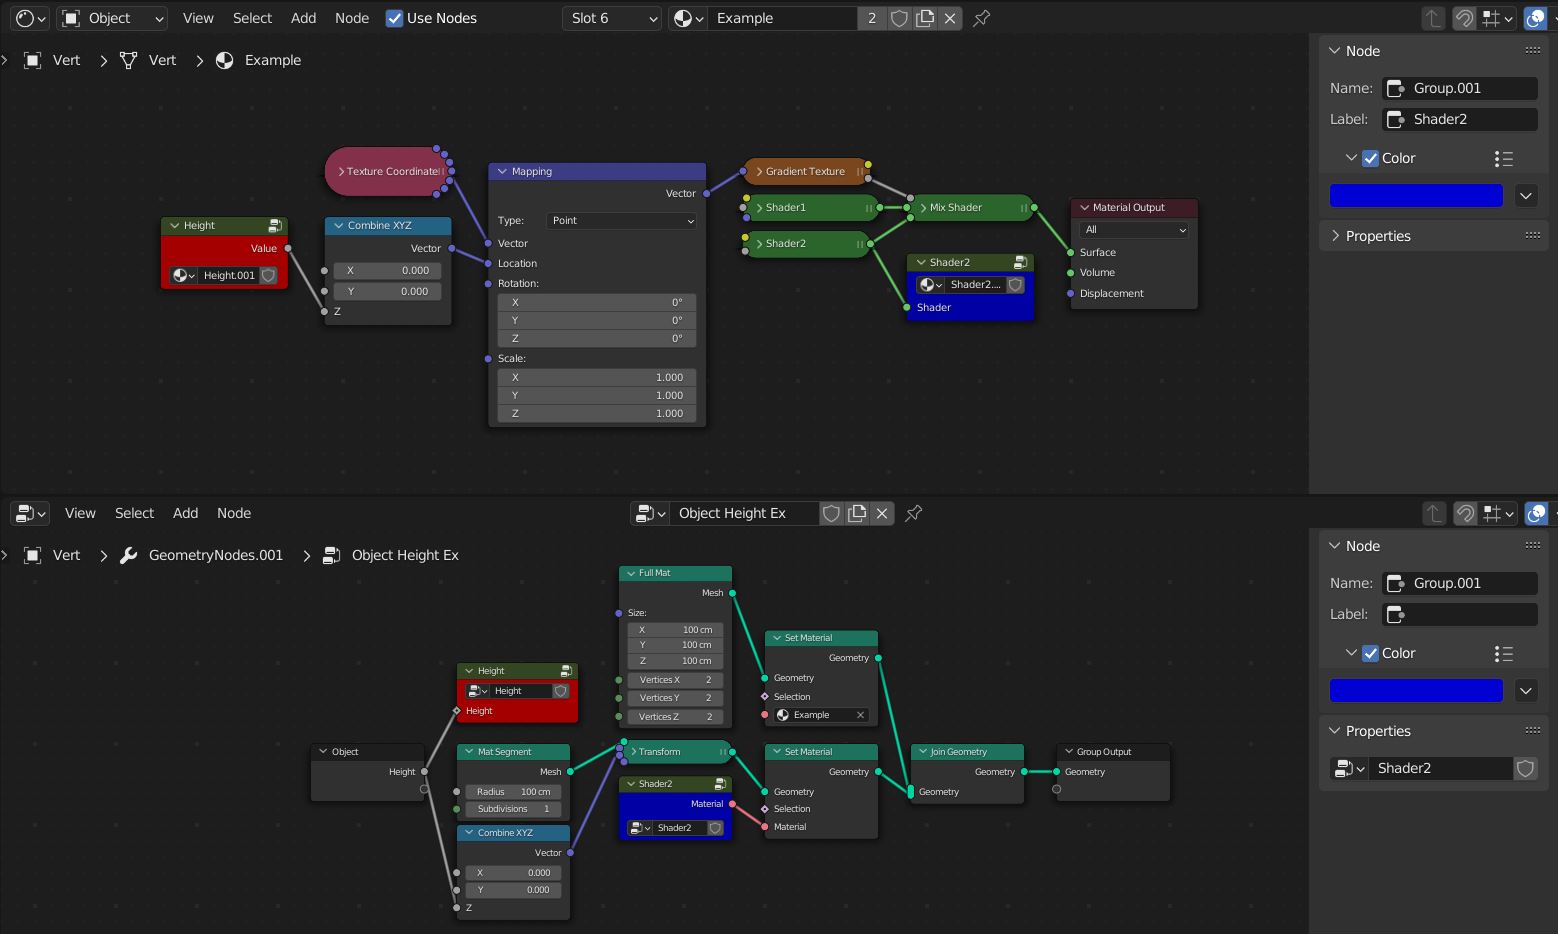Viewport: 1558px width, 934px height.
Task: Open View menu in shader editor
Action: pos(198,18)
